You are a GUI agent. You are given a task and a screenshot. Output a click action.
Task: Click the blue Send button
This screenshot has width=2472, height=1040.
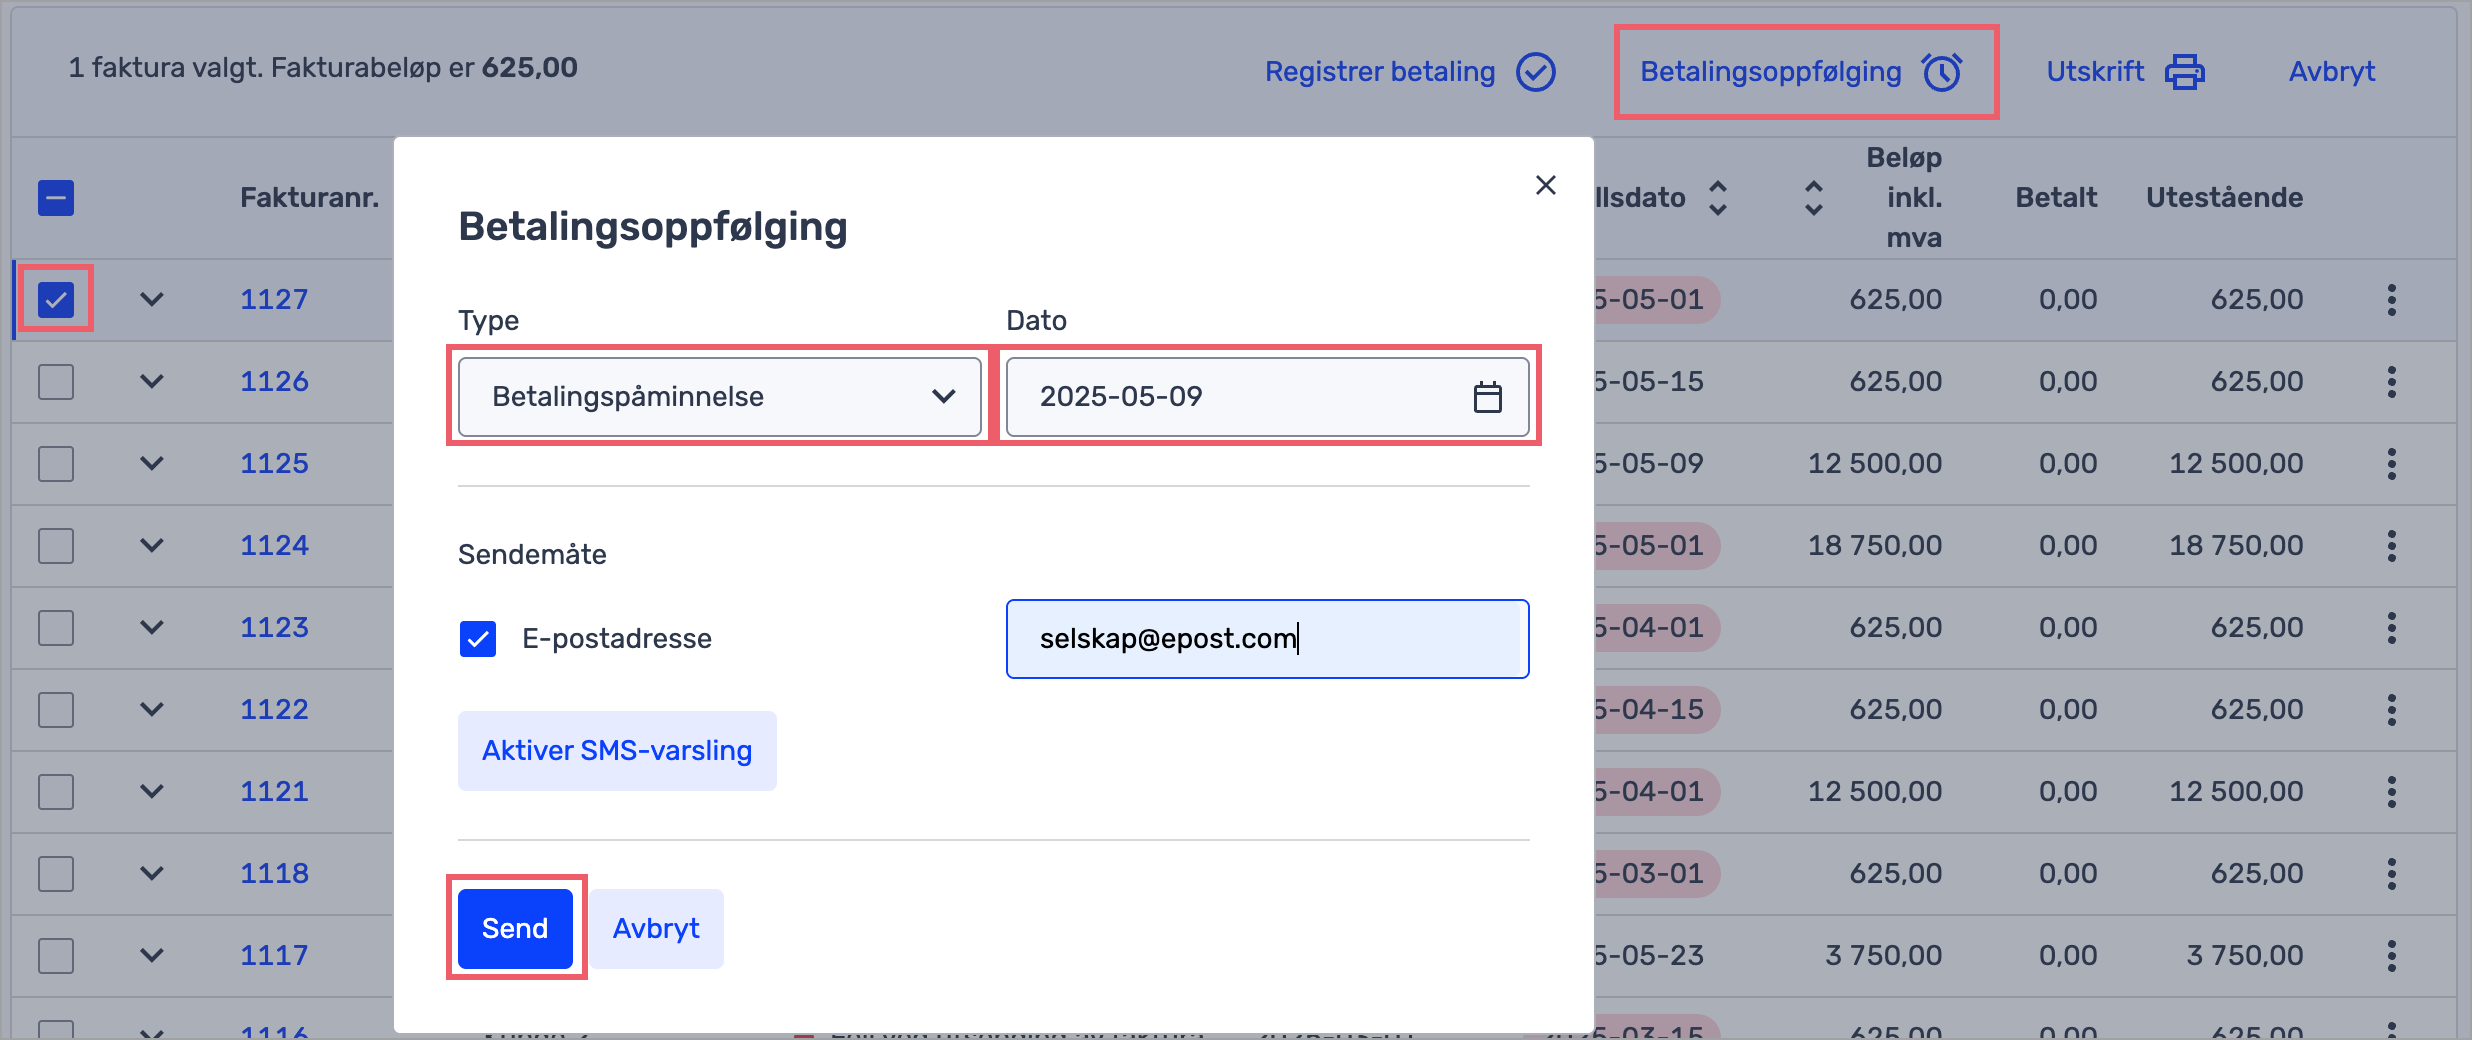[515, 929]
